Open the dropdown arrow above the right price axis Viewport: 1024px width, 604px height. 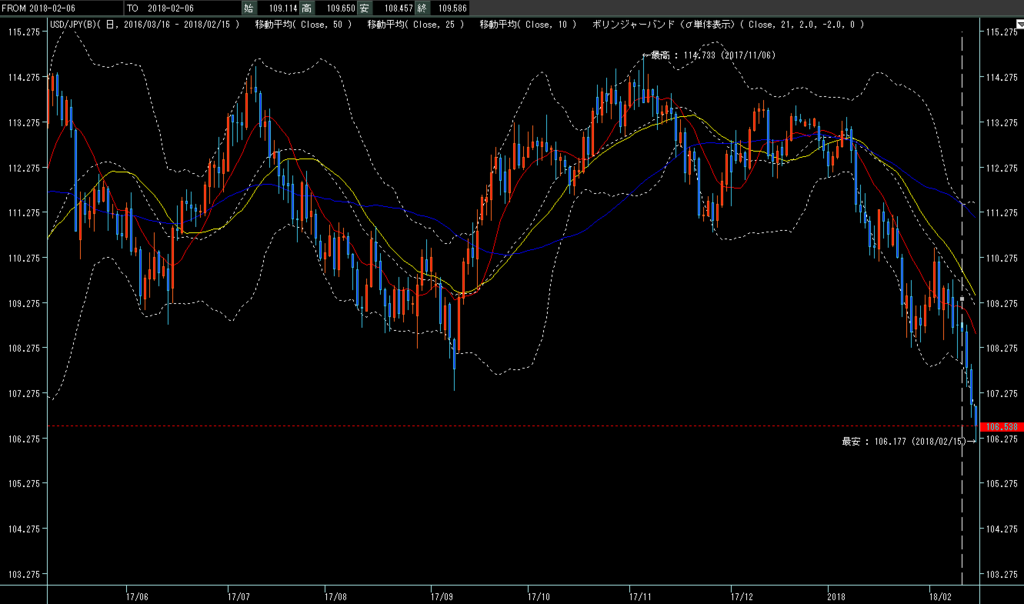click(1019, 24)
